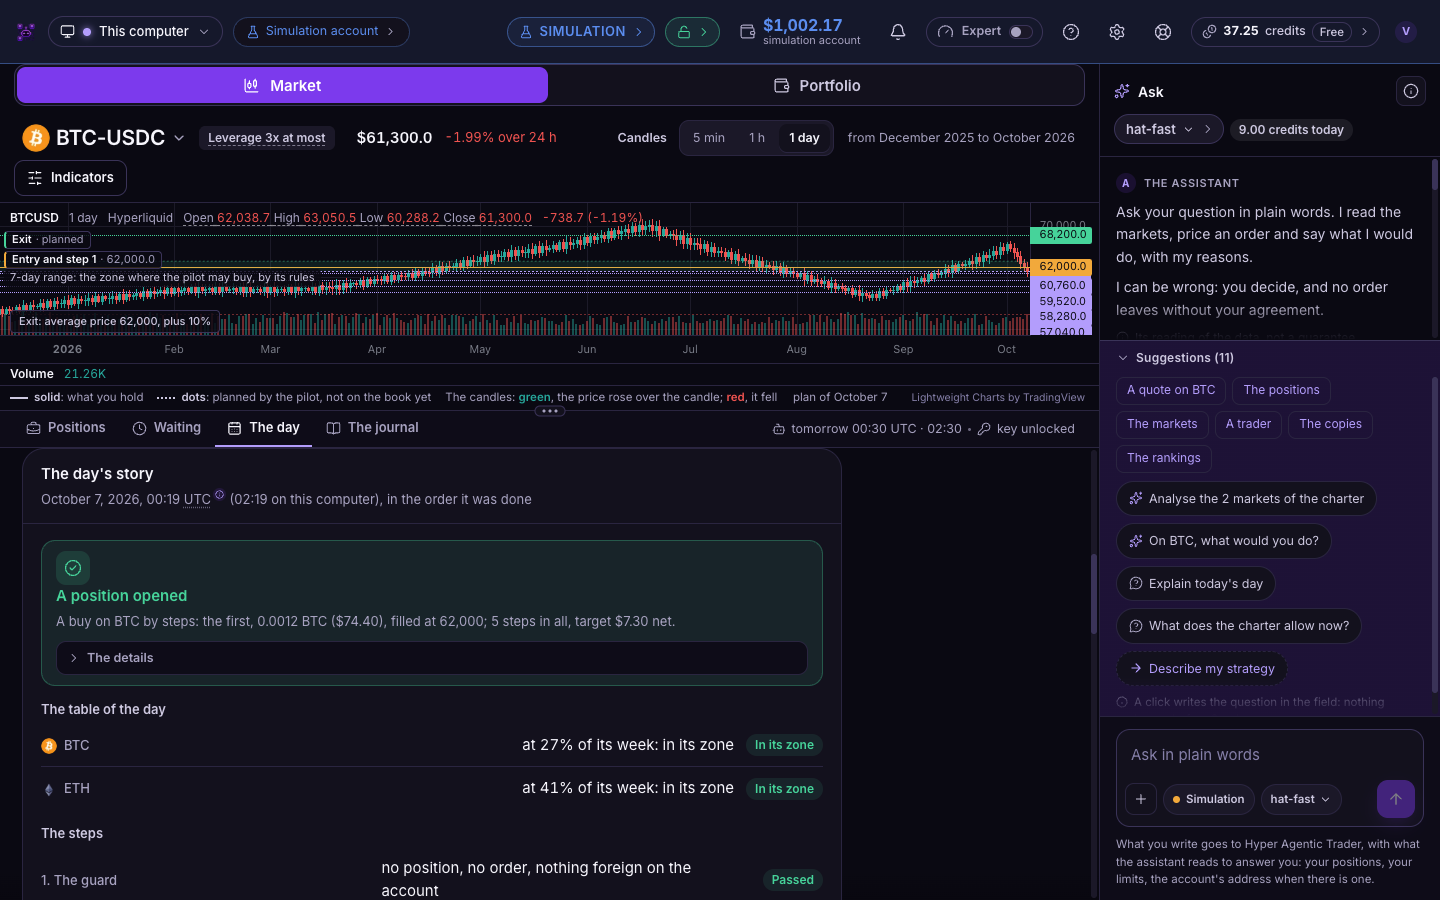Click the arrow chevron next to the hat-fast model selector
Screen dimensions: 1440x900
click(x=1208, y=129)
